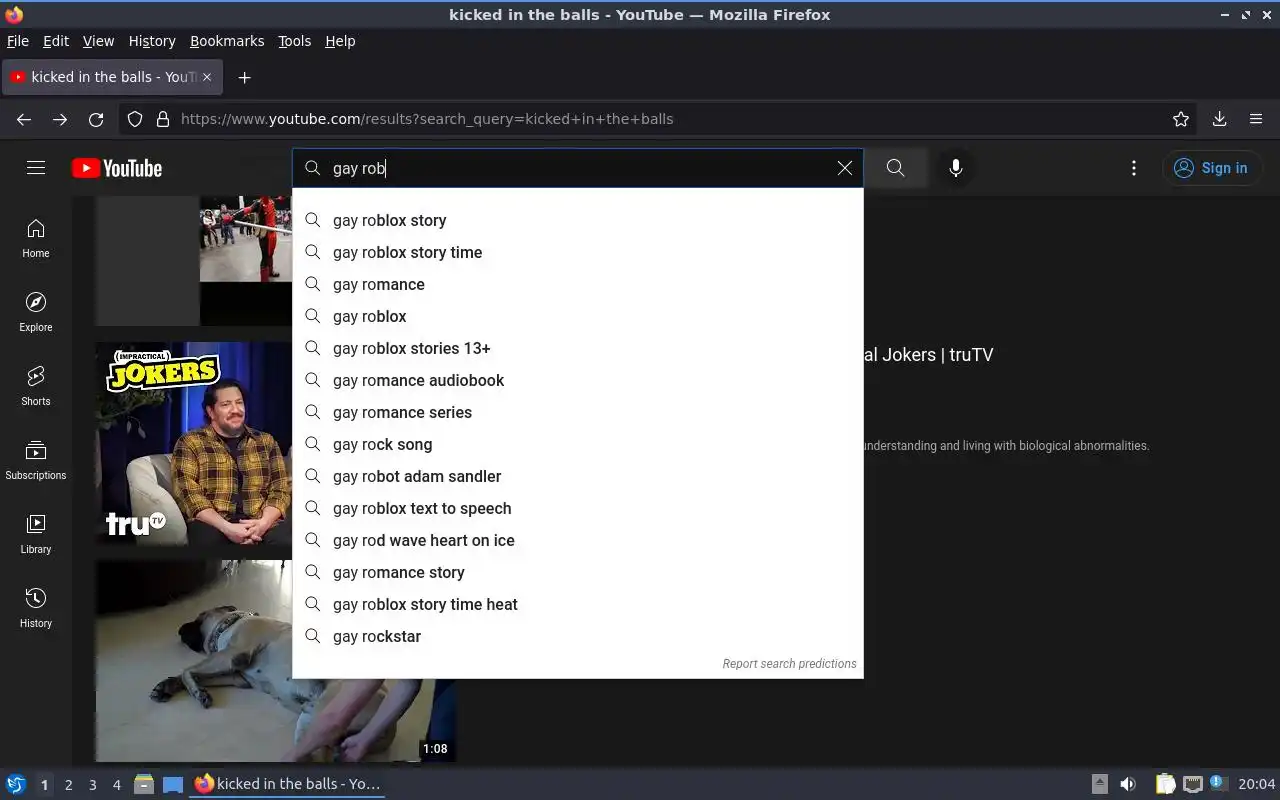Viewport: 1280px width, 800px height.
Task: Select suggestion 'gay roblox text to speech'
Action: (x=578, y=508)
